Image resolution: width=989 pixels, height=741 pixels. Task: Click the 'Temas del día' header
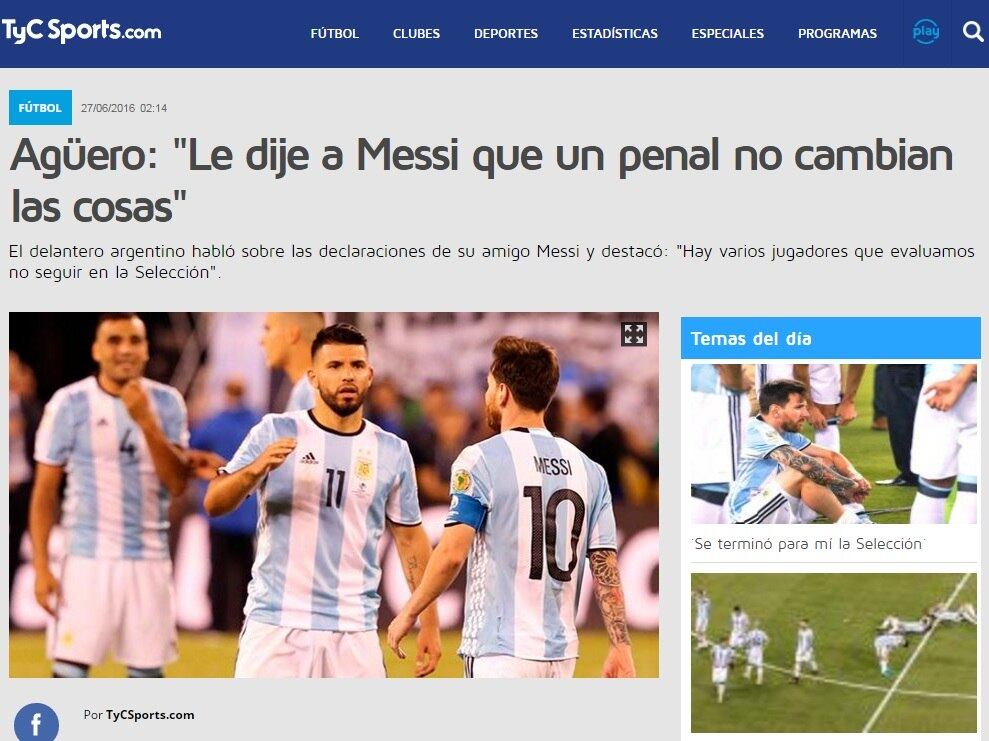[x=831, y=338]
